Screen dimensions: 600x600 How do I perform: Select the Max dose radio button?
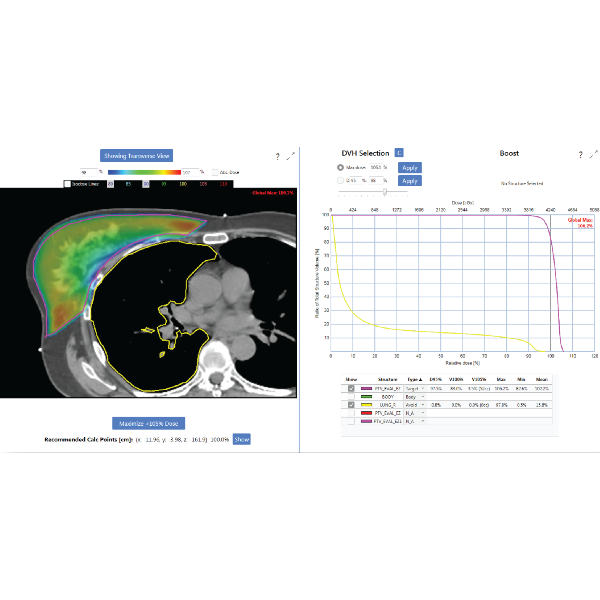[339, 167]
